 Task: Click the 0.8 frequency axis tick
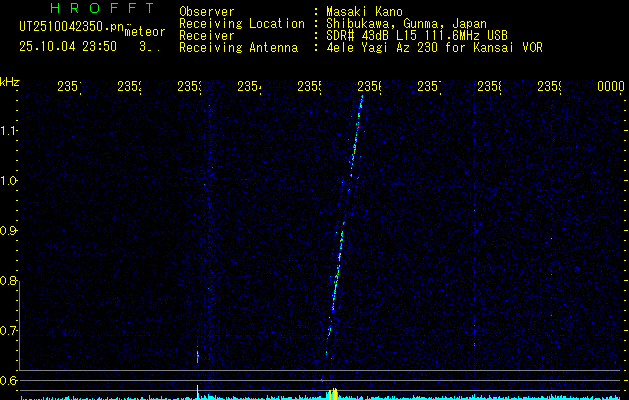pyautogui.click(x=10, y=281)
